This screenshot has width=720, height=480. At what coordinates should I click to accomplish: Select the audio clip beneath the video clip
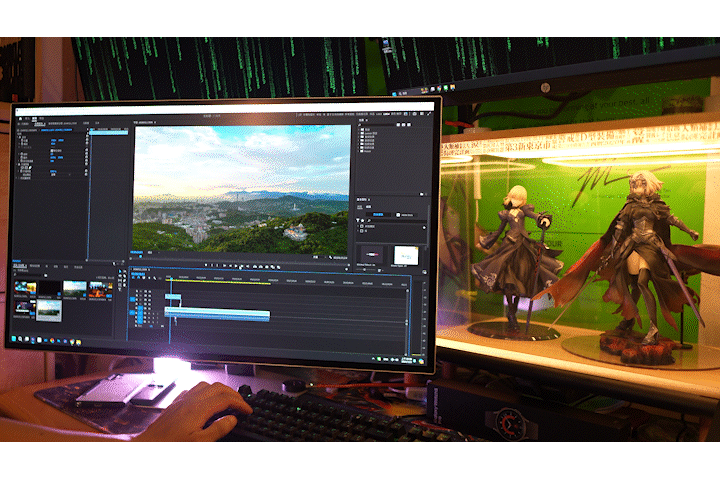click(217, 316)
